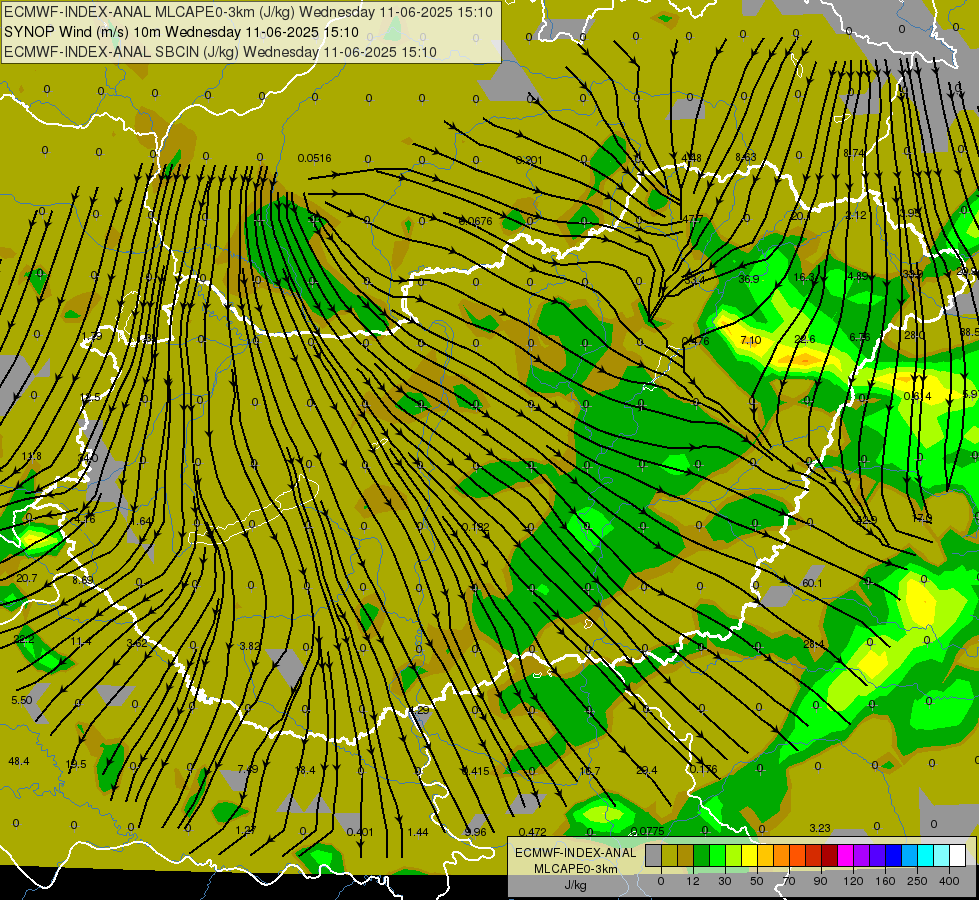Viewport: 979px width, 900px height.
Task: Click the map value 9.96
Action: tap(476, 832)
